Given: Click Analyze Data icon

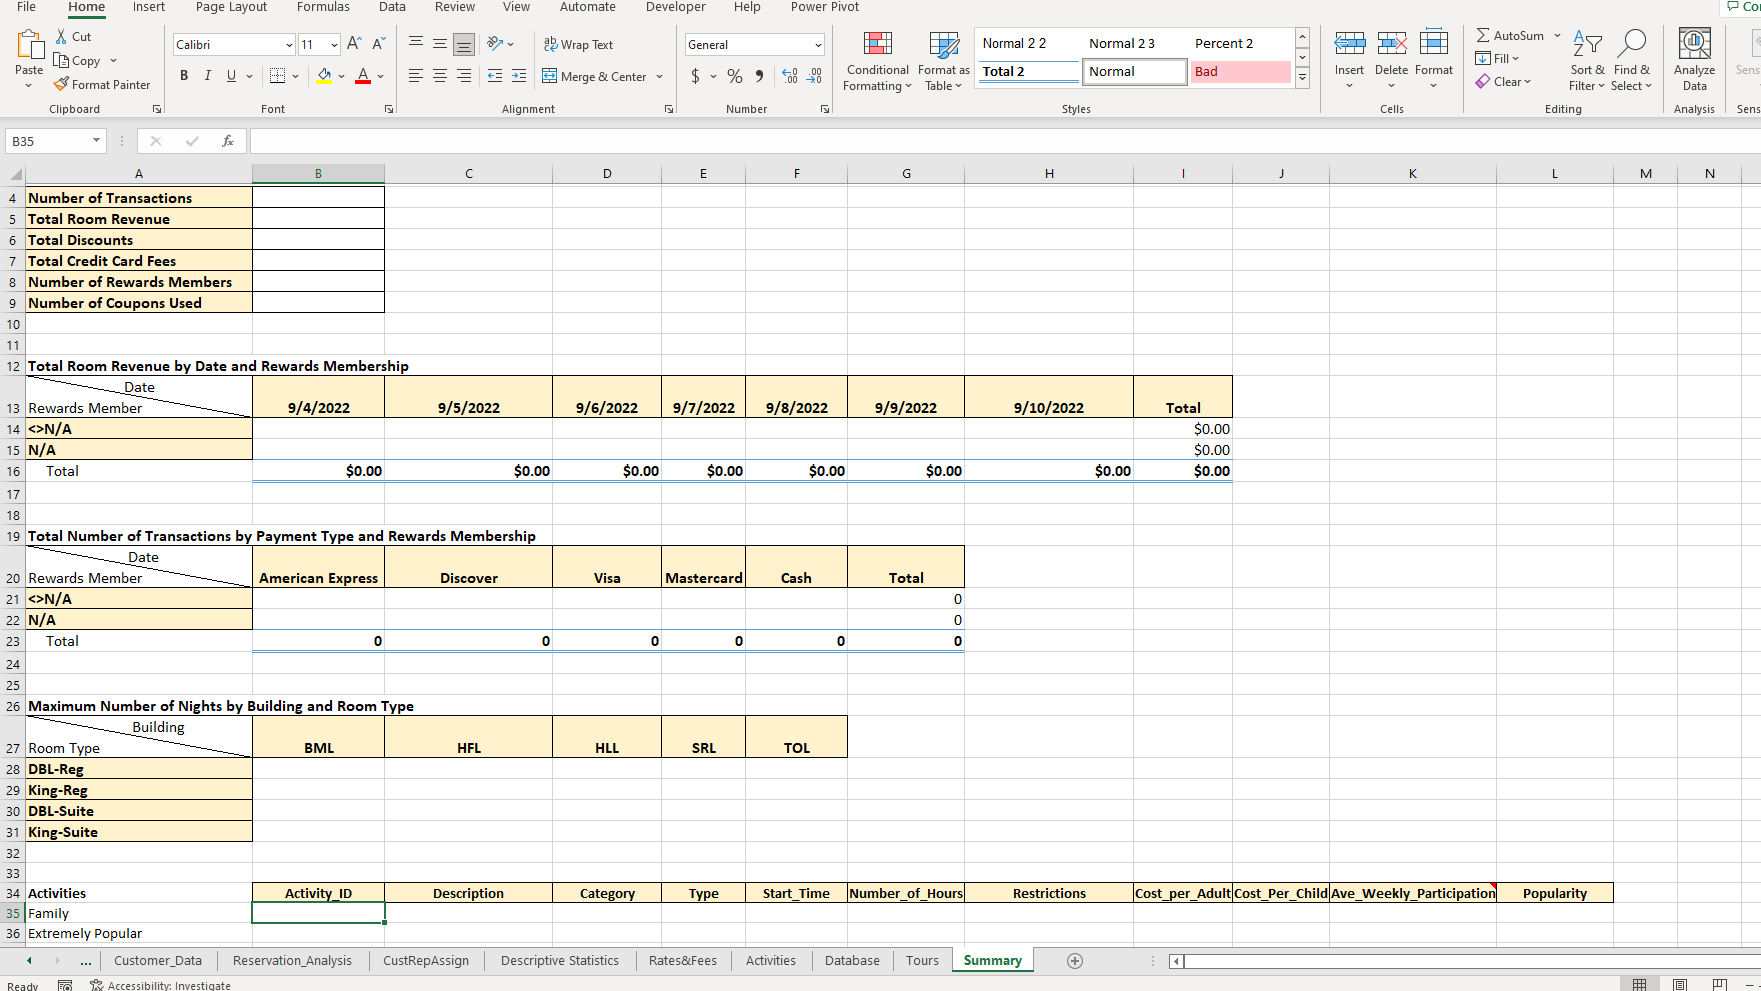Looking at the screenshot, I should point(1694,45).
